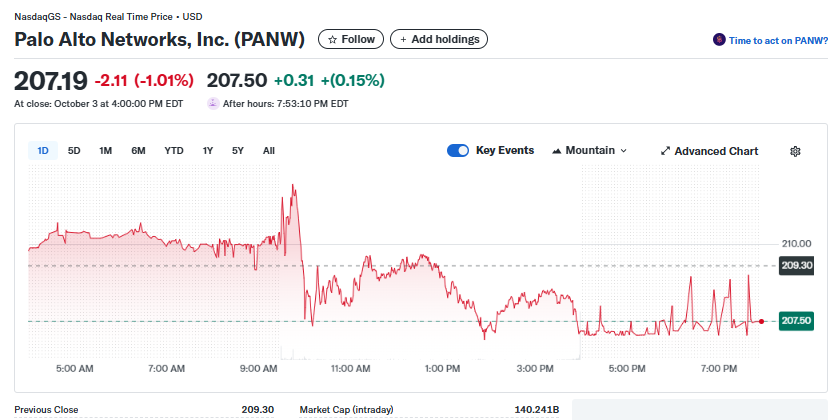
Task: Select the 1Y time range
Action: pos(208,151)
